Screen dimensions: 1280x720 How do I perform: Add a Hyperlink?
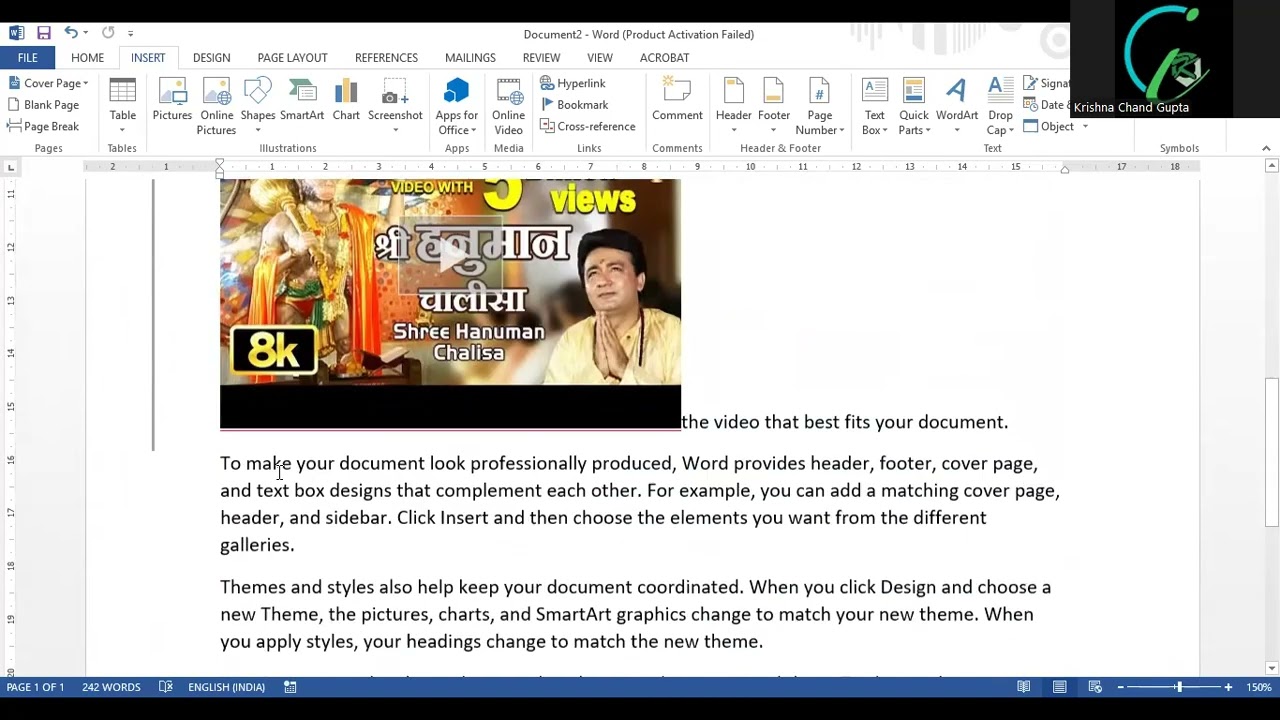point(573,83)
